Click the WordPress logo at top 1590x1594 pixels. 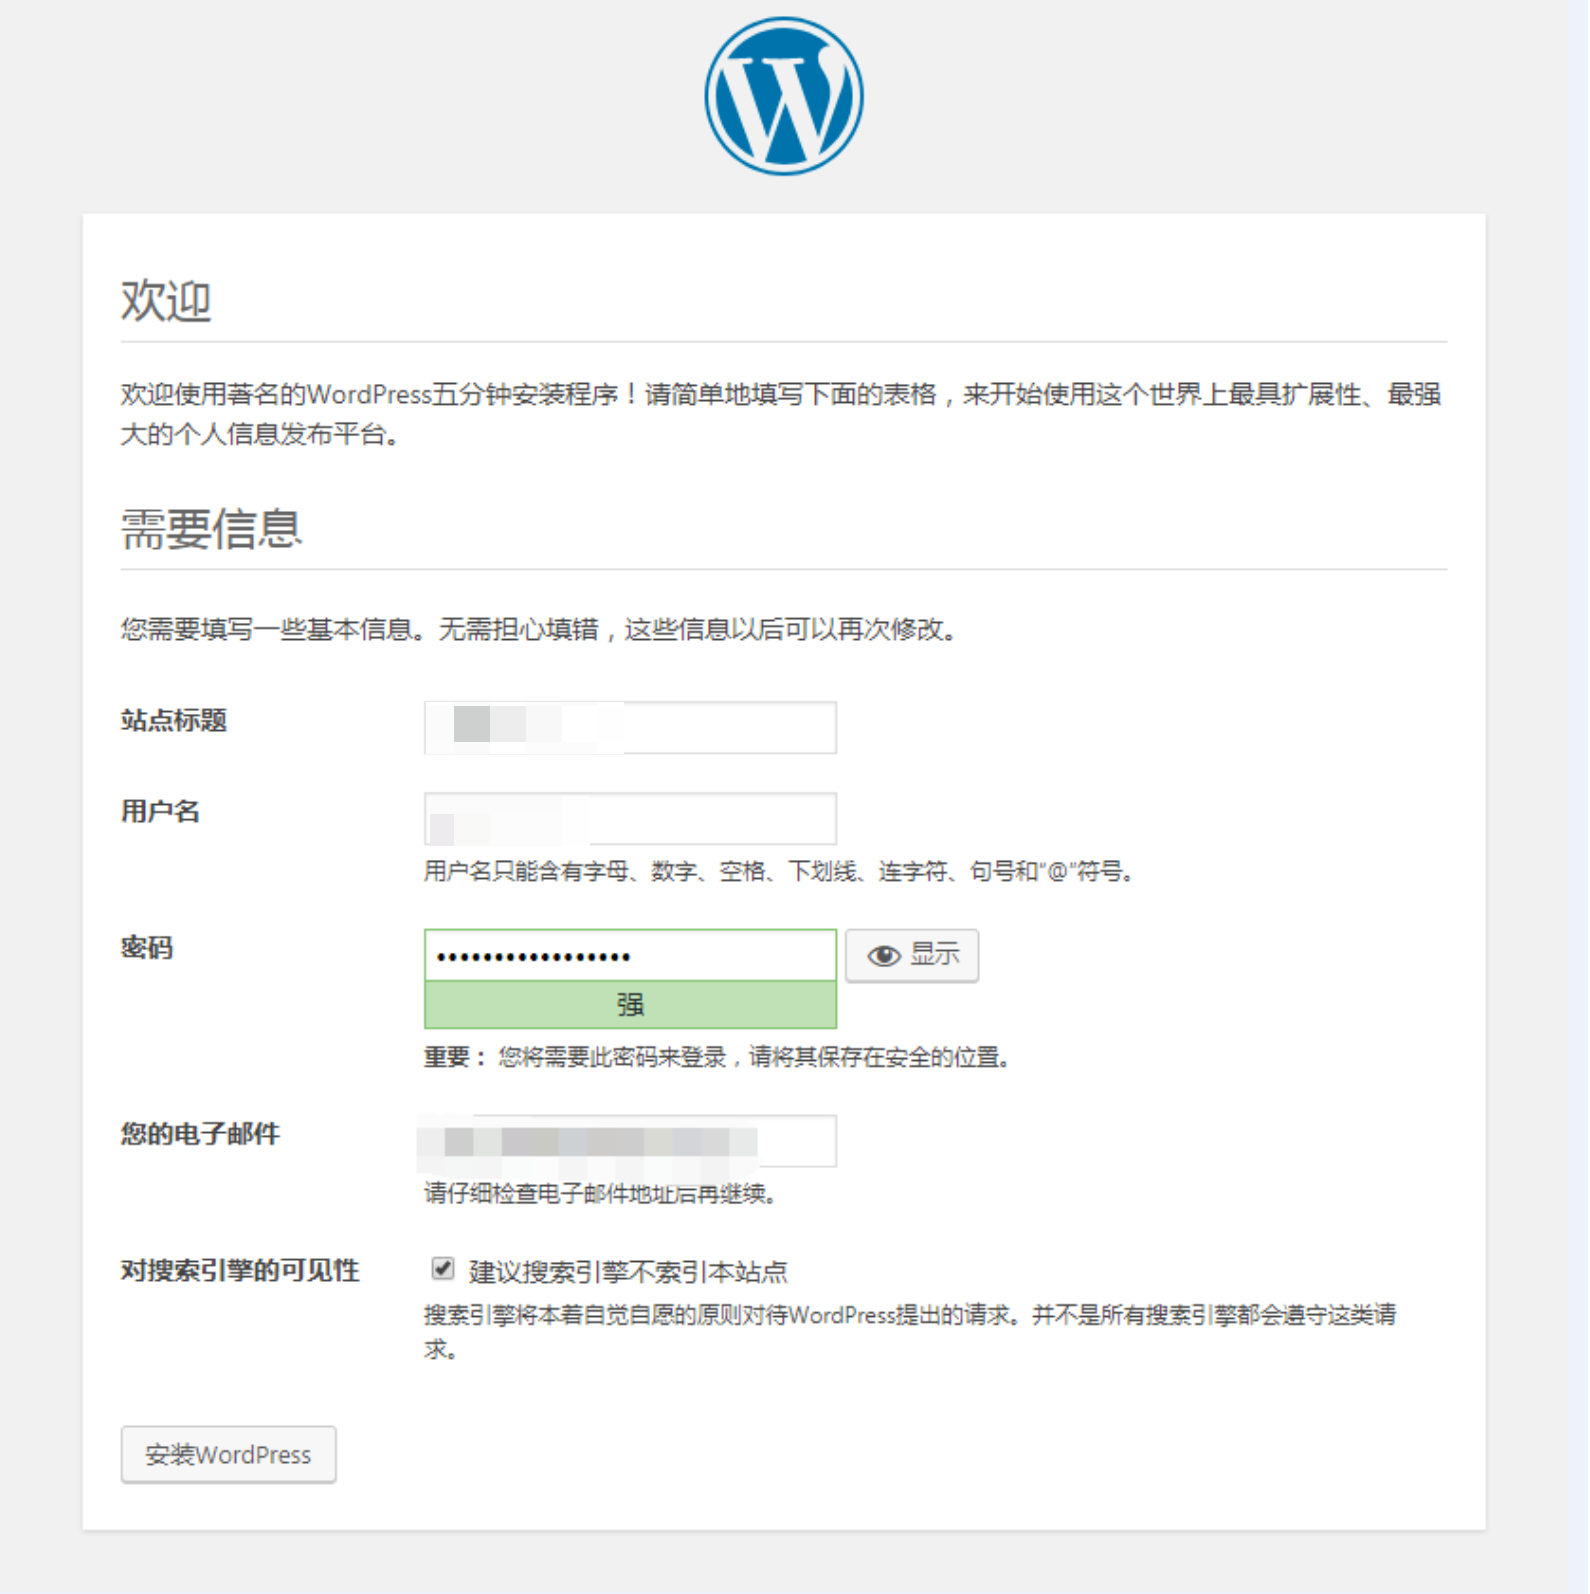pos(783,96)
